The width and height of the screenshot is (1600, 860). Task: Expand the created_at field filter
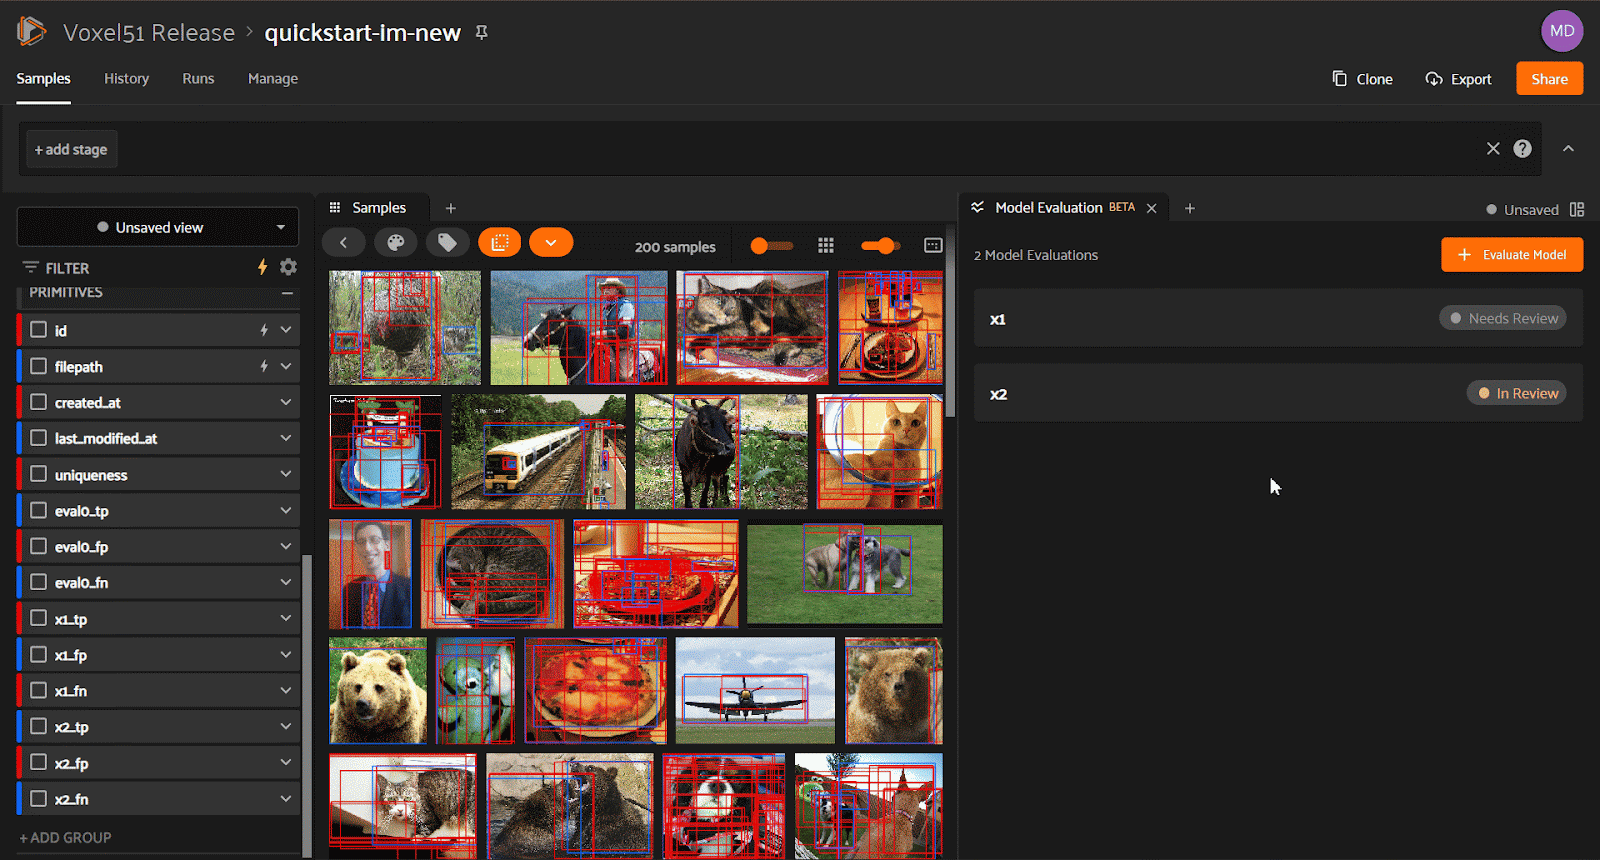[286, 402]
